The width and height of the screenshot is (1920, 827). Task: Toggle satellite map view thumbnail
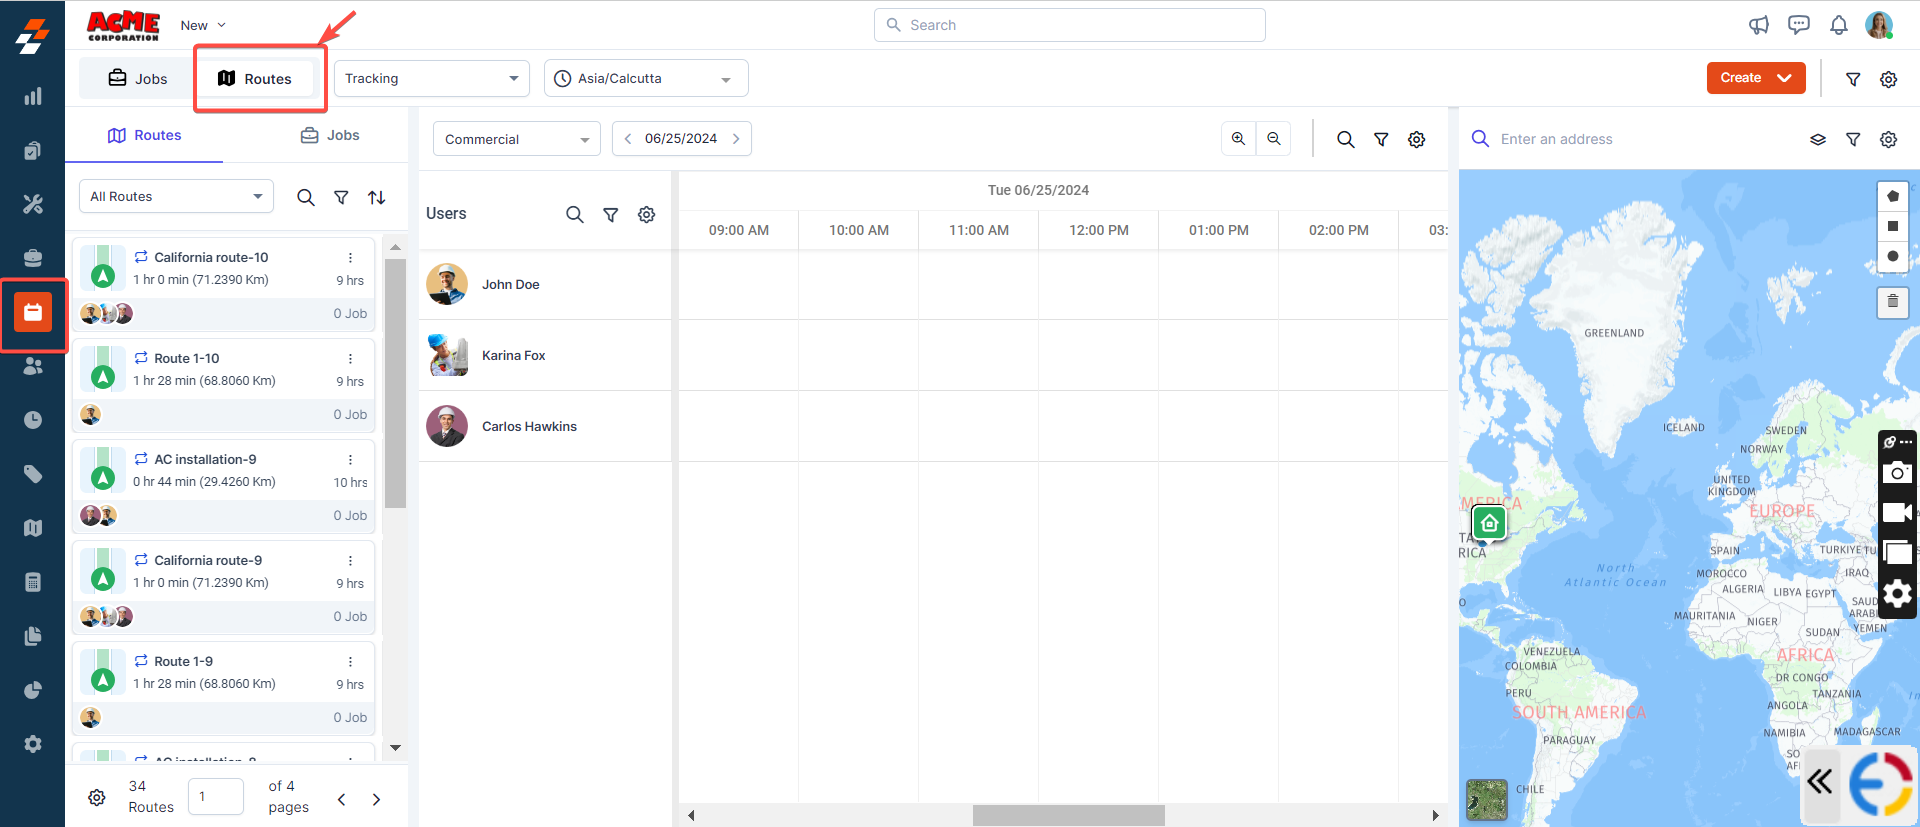[1486, 799]
